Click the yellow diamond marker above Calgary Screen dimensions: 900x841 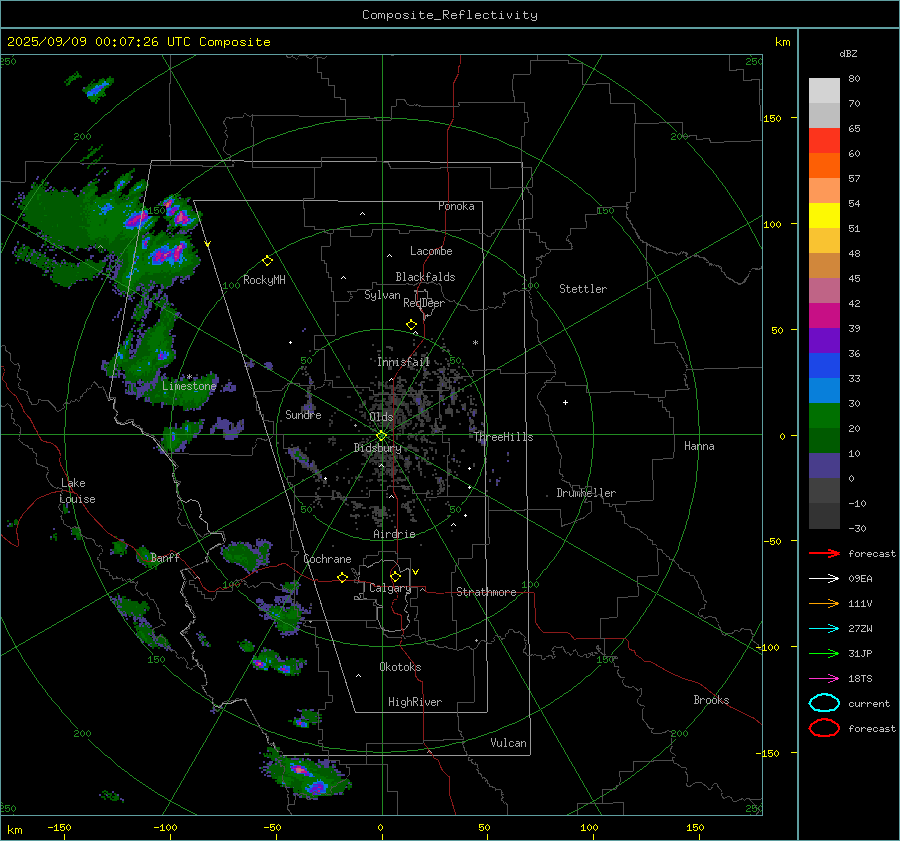tap(395, 576)
